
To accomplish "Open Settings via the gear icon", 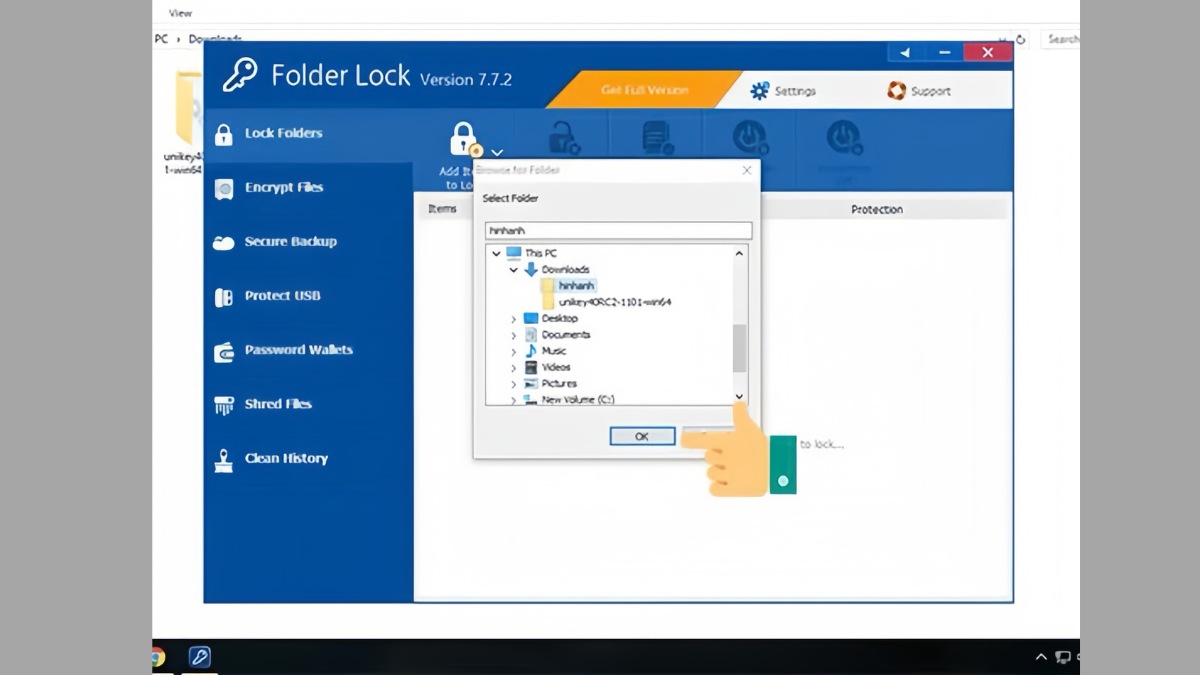I will 759,91.
